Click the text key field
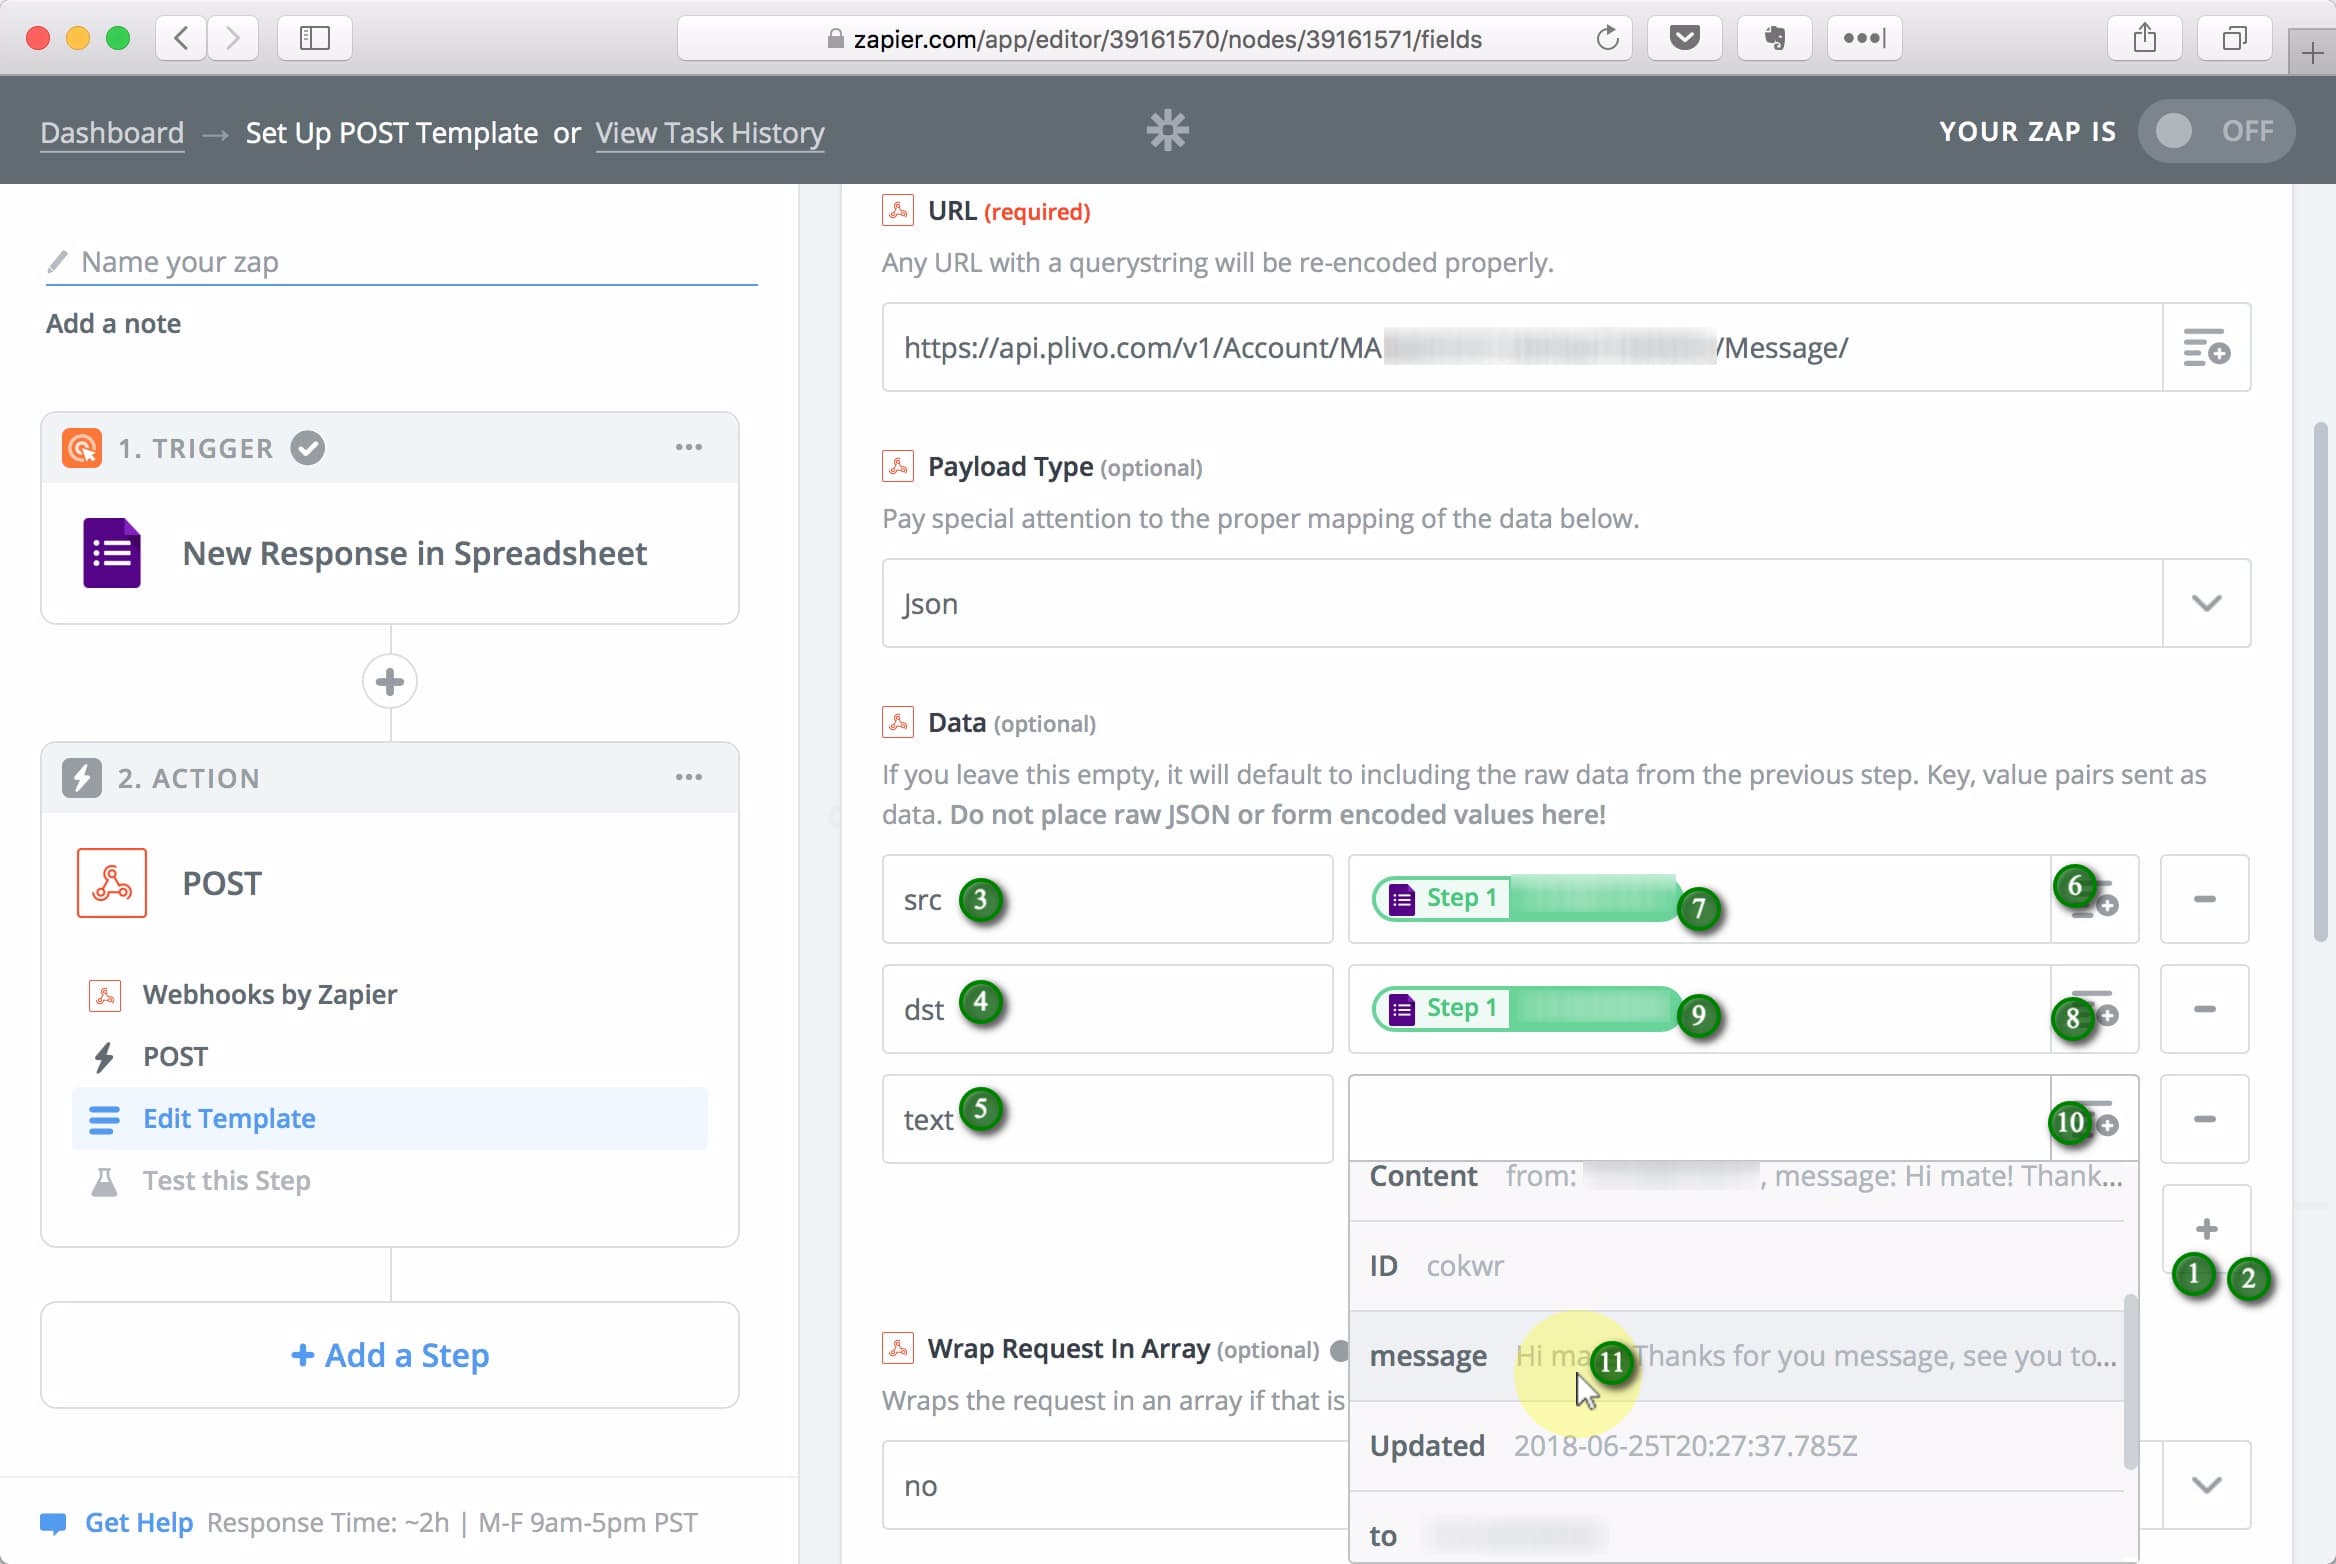This screenshot has height=1564, width=2336. (1108, 1119)
